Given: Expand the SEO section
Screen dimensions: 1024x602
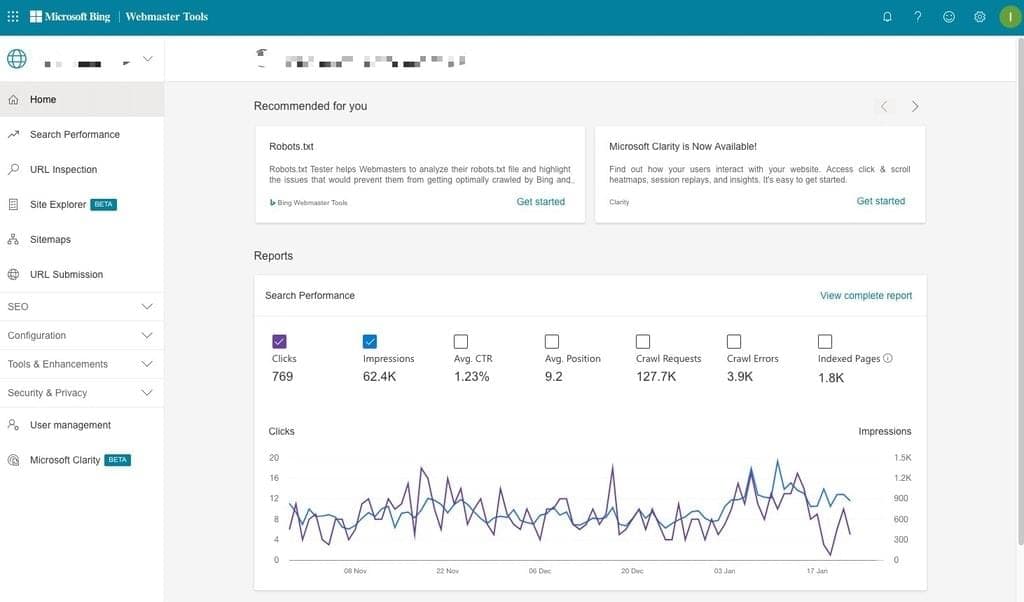Looking at the screenshot, I should (x=82, y=306).
